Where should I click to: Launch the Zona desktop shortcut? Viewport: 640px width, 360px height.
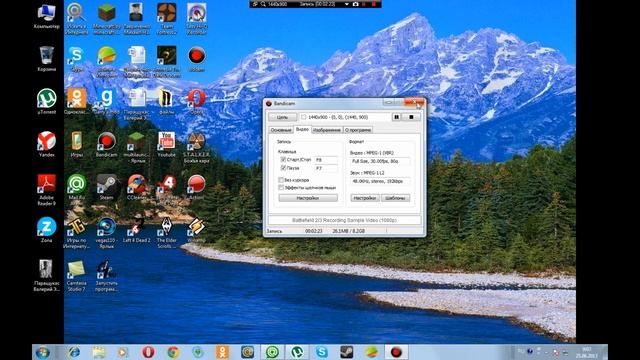47,230
